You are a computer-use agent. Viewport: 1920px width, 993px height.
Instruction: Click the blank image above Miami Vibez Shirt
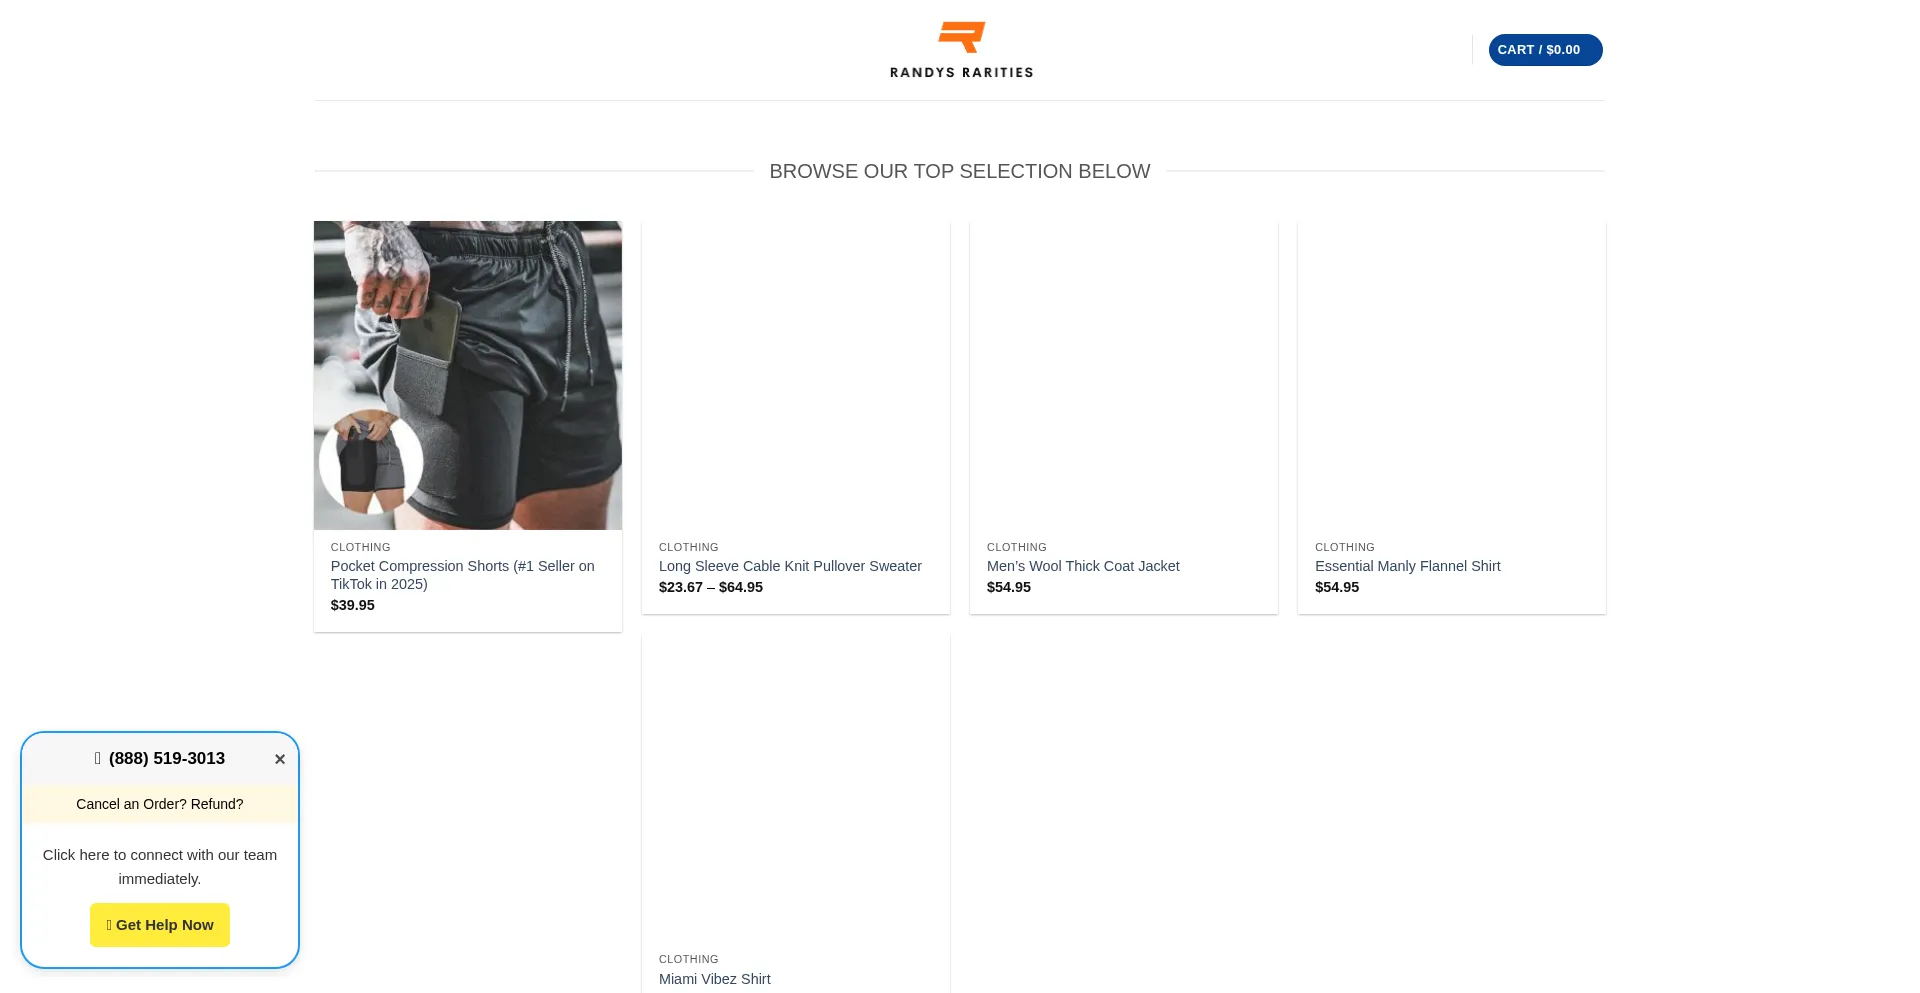(796, 788)
